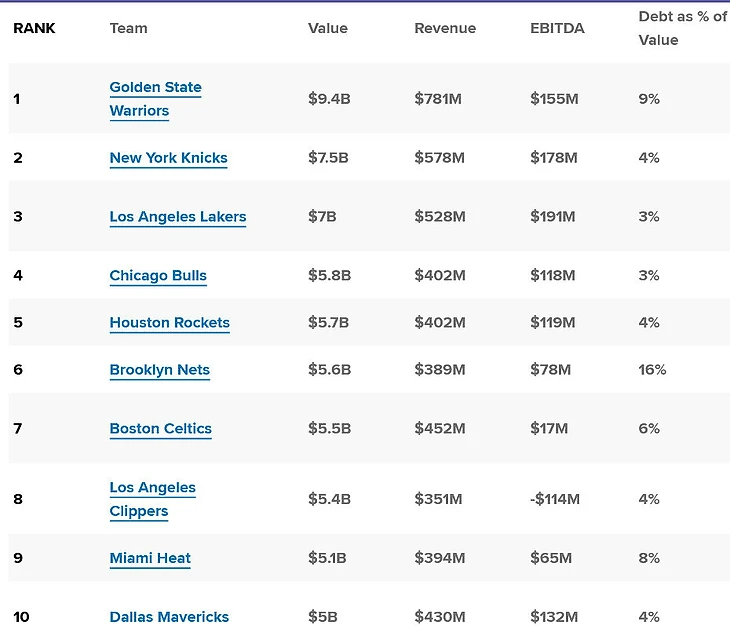Click the Team column header
Screen dimensions: 730x626
[x=128, y=28]
